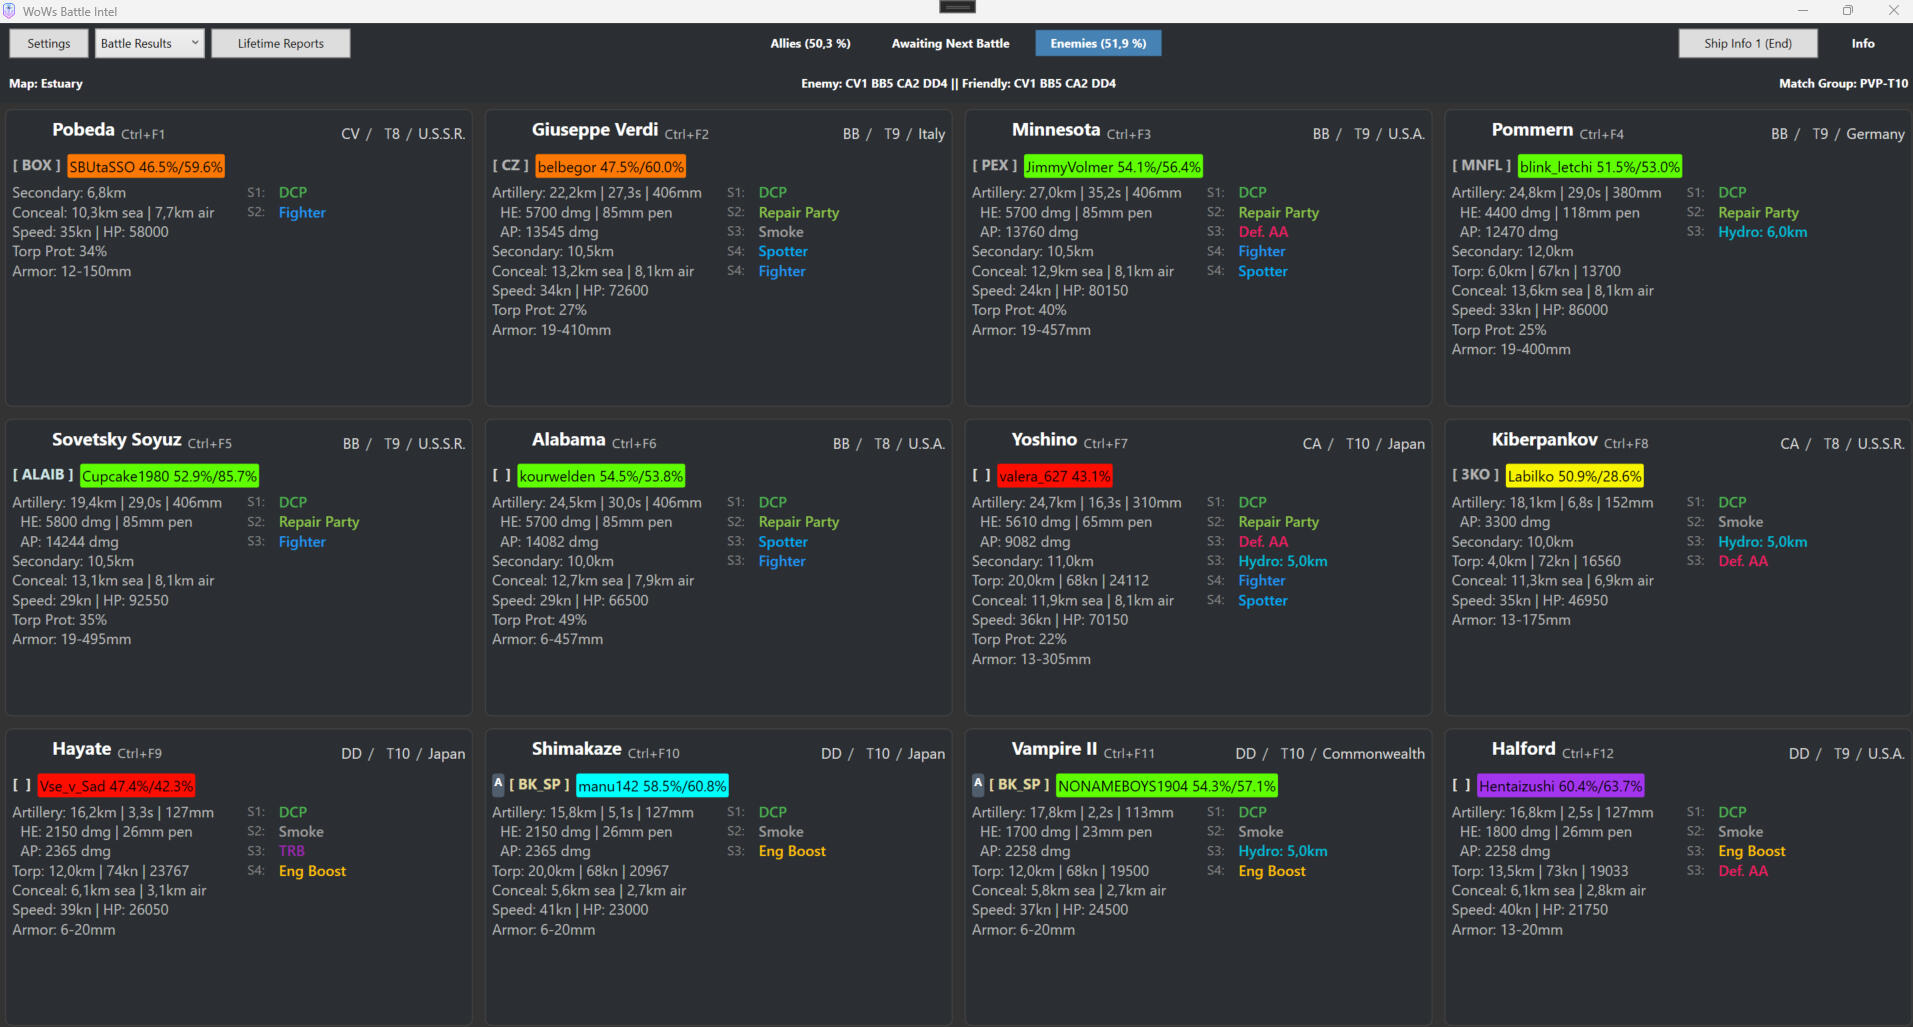Select the Alabama ship name
This screenshot has height=1027, width=1913.
click(568, 440)
